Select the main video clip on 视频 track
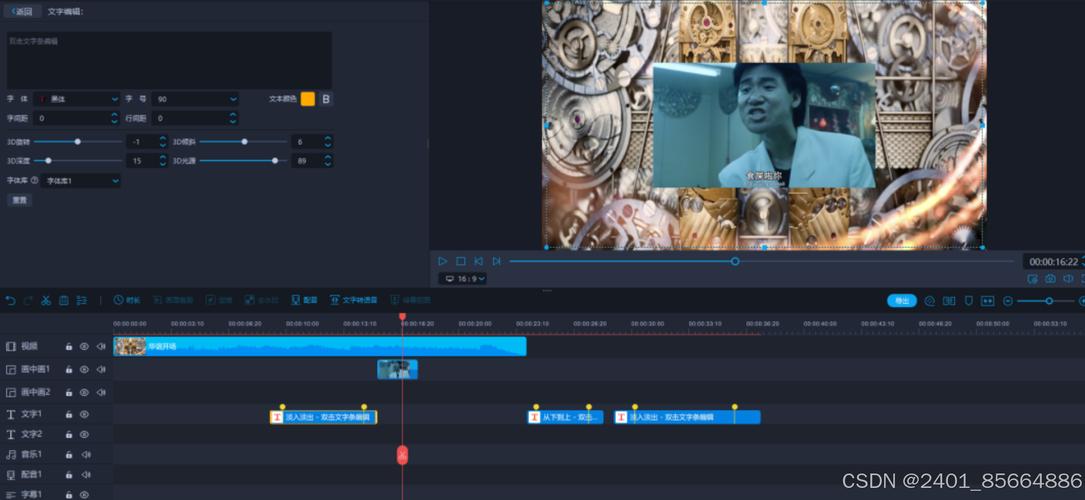Screen dimensions: 1085x500 coord(320,346)
